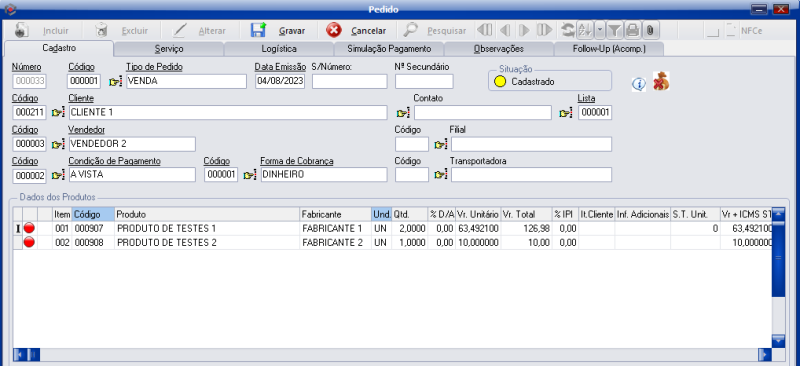Viewport: 800px width, 366px height.
Task: Click the Excluir trash toolbar button
Action: [121, 31]
